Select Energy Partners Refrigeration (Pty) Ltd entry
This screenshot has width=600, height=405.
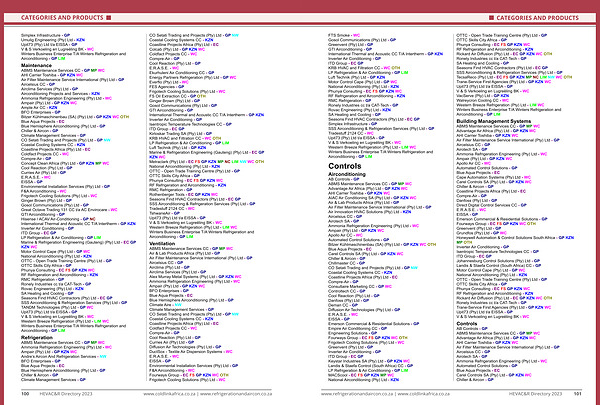[x=192, y=77]
